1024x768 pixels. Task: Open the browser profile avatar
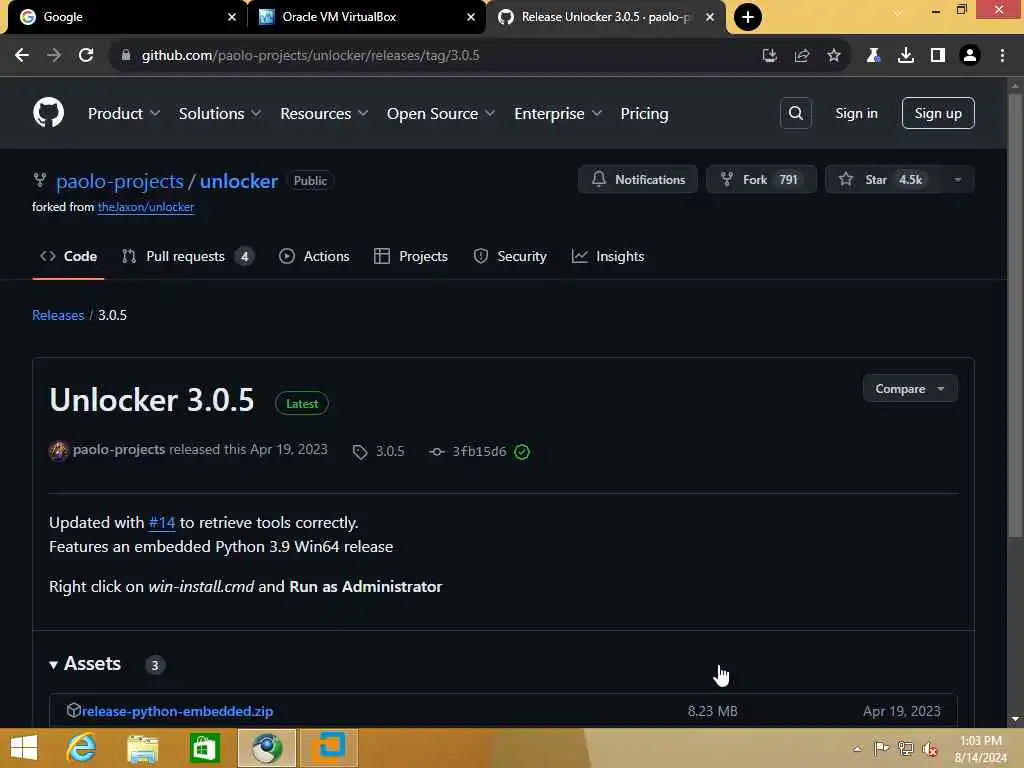tap(970, 56)
